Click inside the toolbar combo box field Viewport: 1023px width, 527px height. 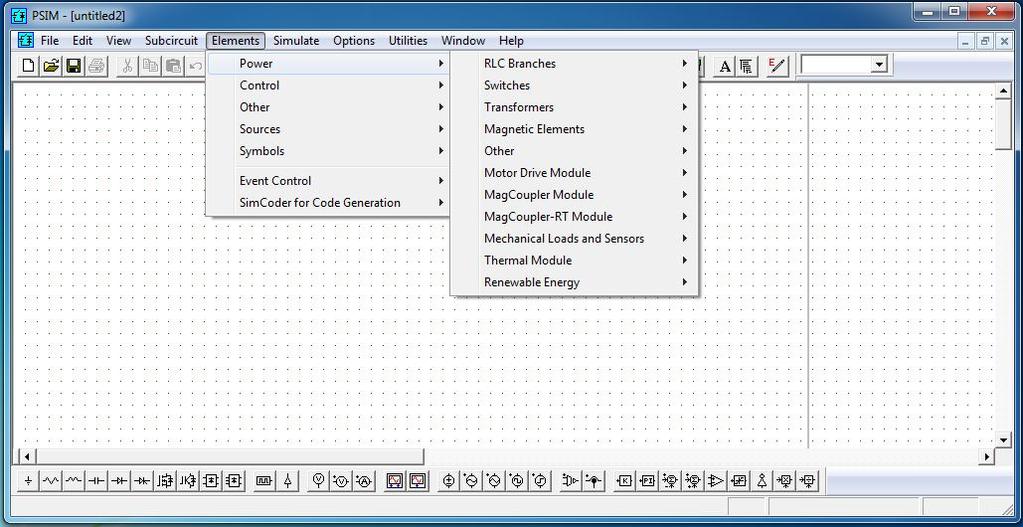point(837,65)
